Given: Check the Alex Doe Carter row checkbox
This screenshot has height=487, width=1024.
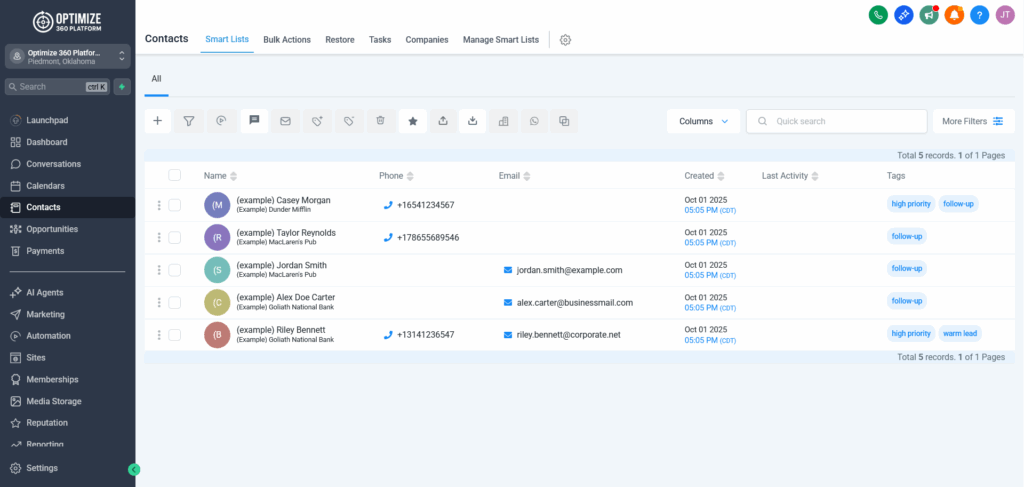Looking at the screenshot, I should 174,302.
